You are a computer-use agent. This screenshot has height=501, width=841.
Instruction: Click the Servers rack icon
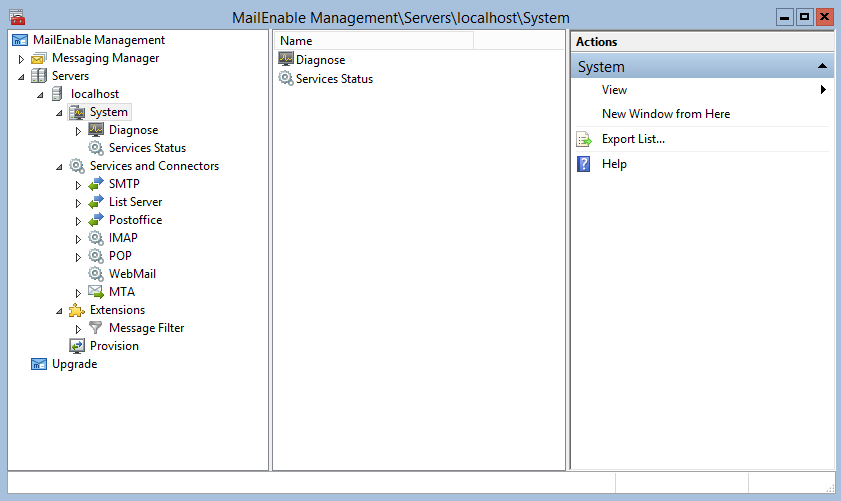[x=39, y=76]
